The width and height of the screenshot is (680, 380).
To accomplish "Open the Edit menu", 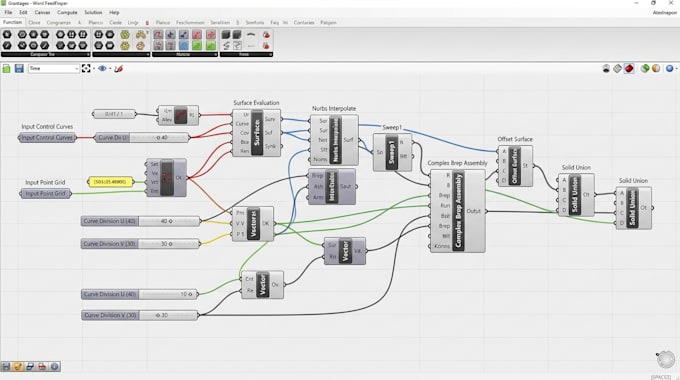I will click(x=23, y=13).
